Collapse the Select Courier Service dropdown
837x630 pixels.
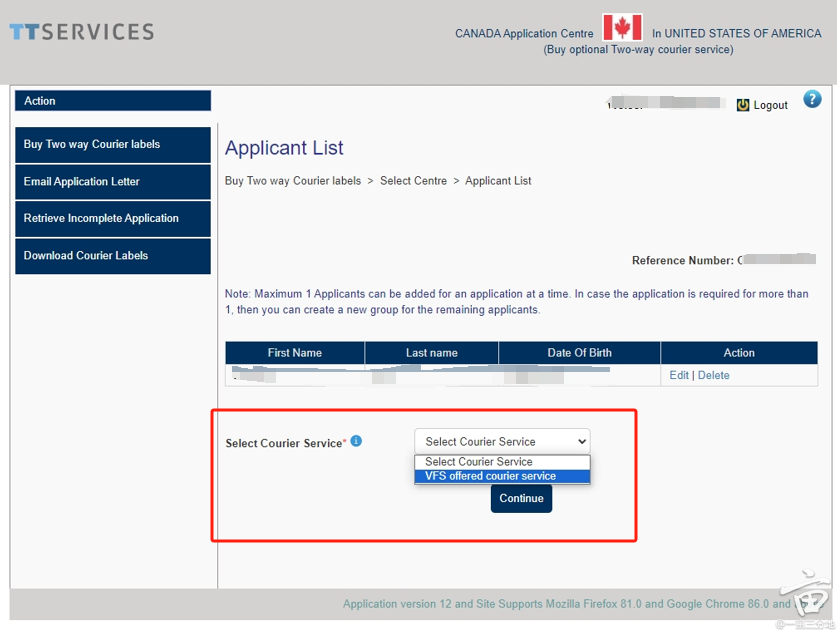tap(502, 441)
